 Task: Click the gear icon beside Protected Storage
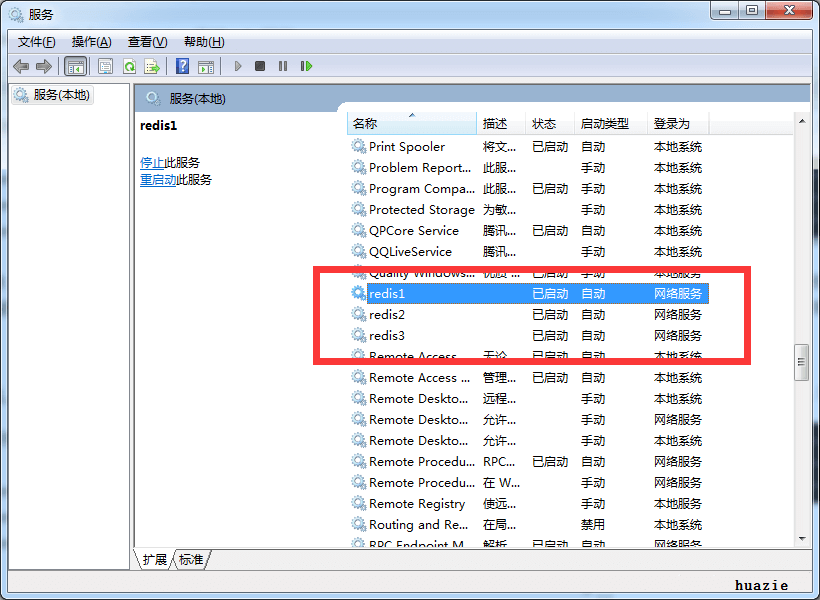[x=358, y=209]
